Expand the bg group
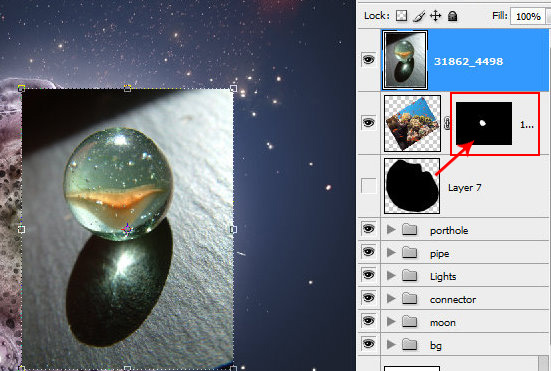 click(391, 344)
